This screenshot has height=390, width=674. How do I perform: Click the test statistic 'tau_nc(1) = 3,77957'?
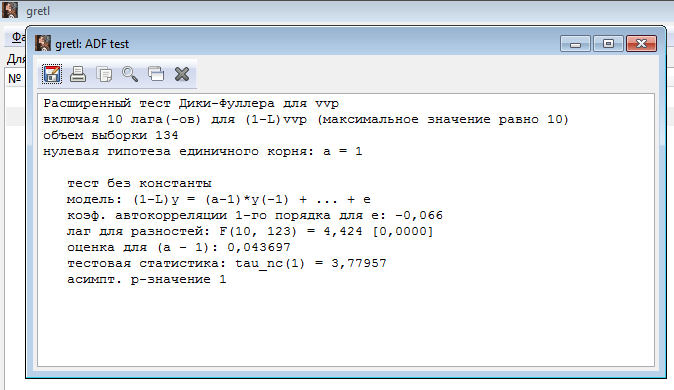tap(311, 263)
